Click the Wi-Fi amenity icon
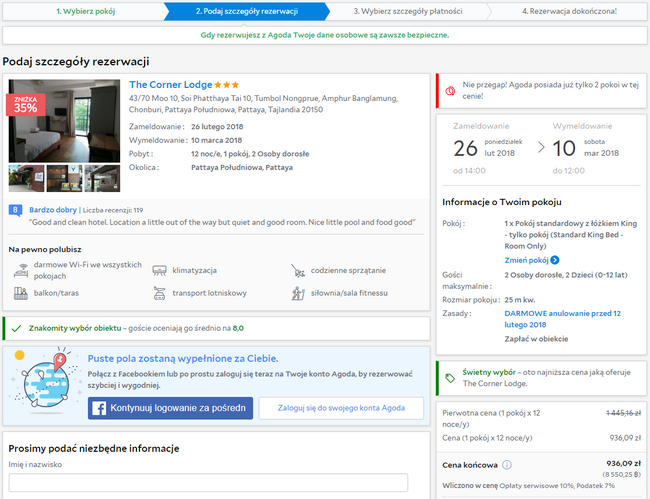Viewport: 650px width, 499px height. (21, 270)
